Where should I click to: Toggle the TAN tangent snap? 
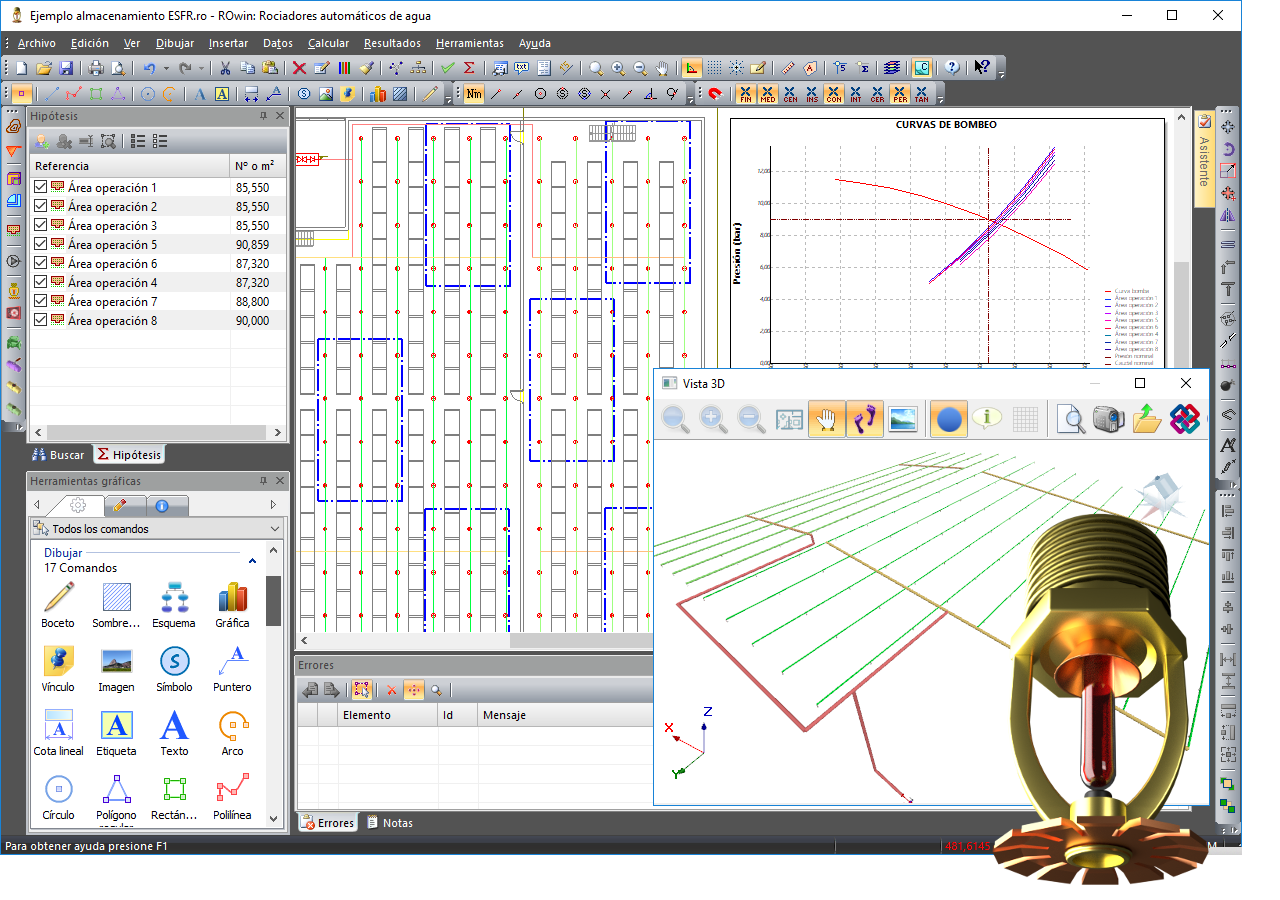pyautogui.click(x=921, y=95)
